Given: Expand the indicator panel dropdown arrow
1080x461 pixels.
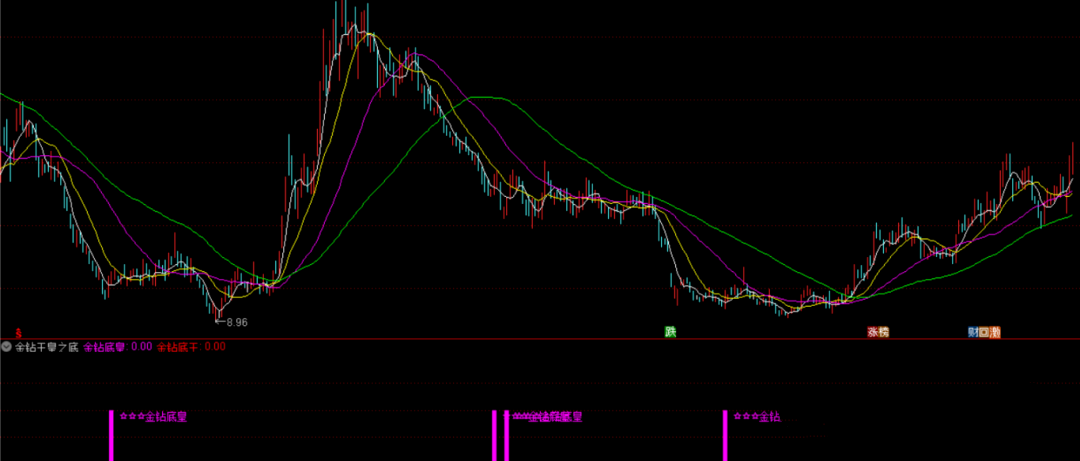Looking at the screenshot, I should click(6, 347).
